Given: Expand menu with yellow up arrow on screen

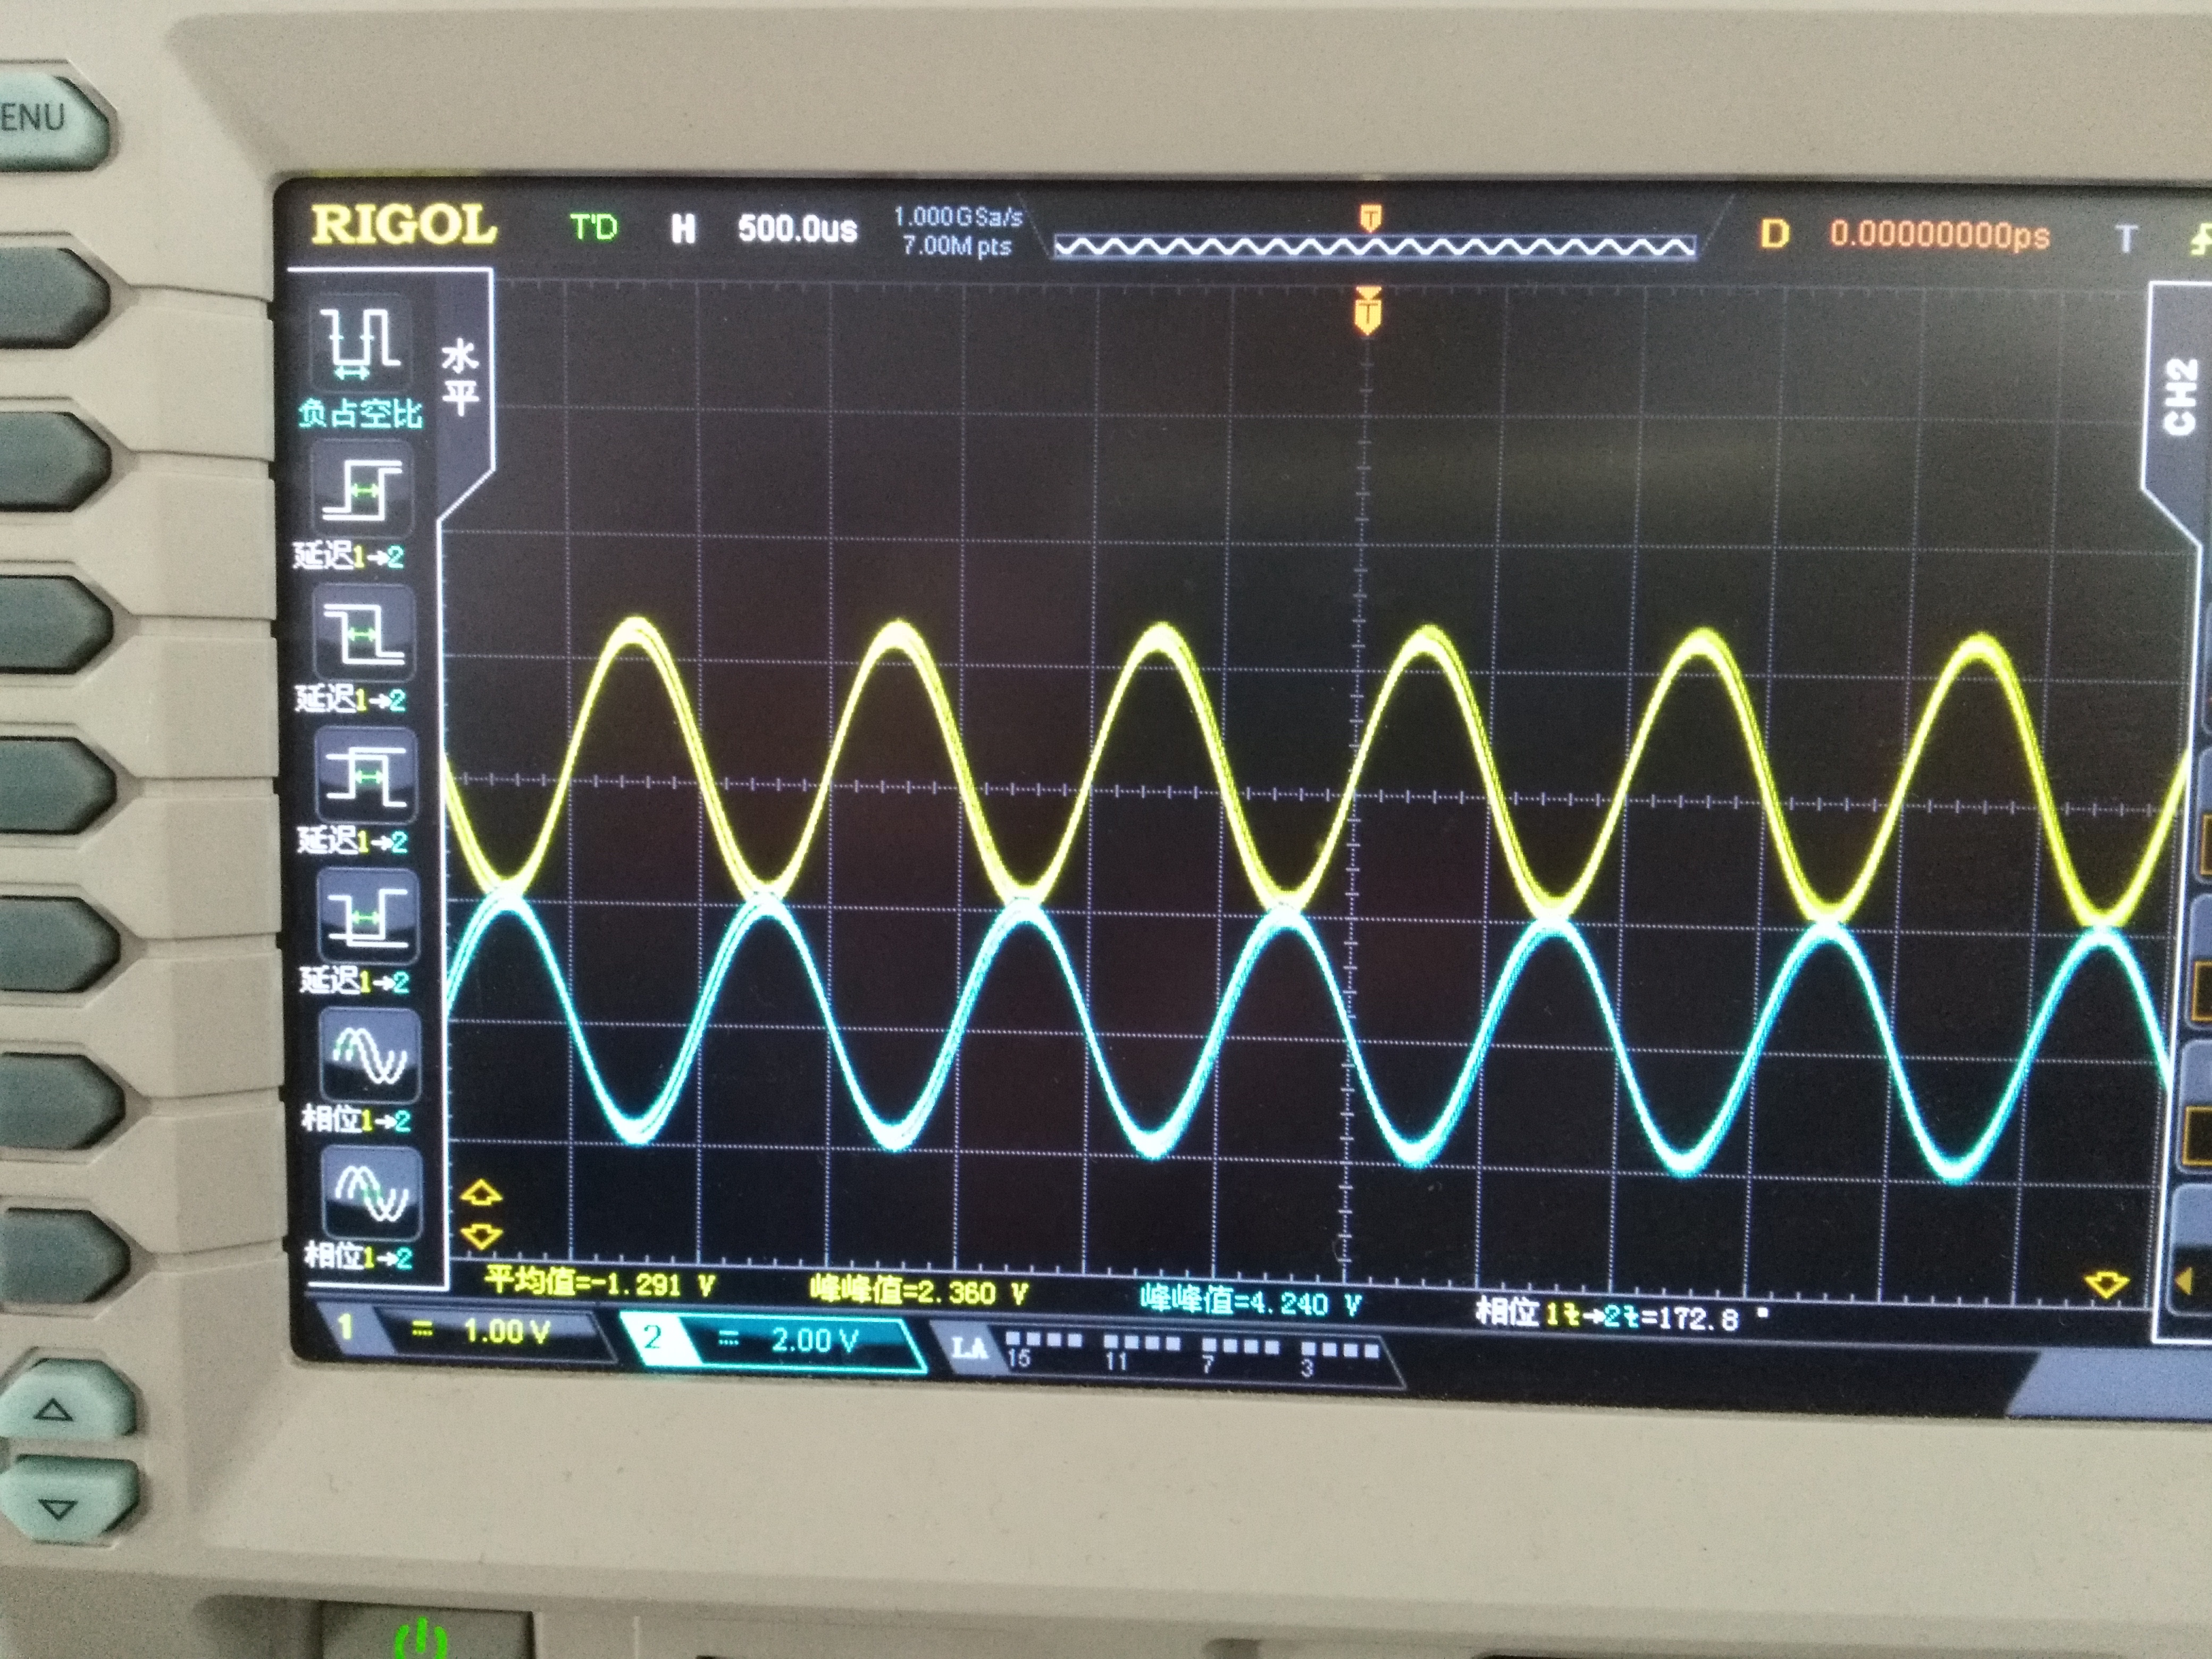Looking at the screenshot, I should [x=481, y=1192].
